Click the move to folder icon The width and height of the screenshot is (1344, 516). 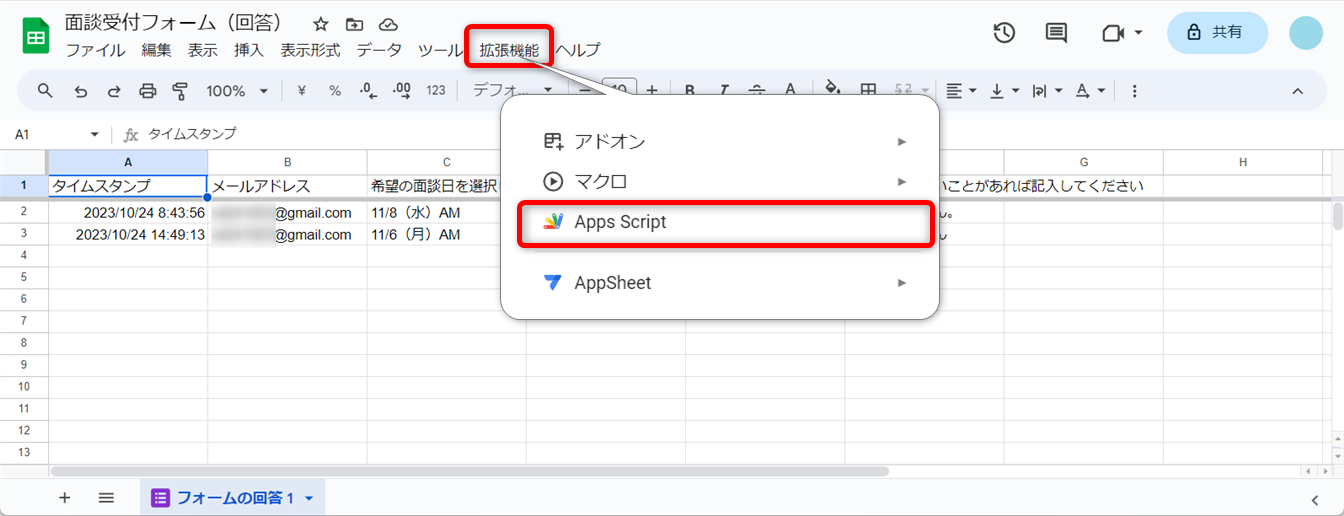coord(354,24)
